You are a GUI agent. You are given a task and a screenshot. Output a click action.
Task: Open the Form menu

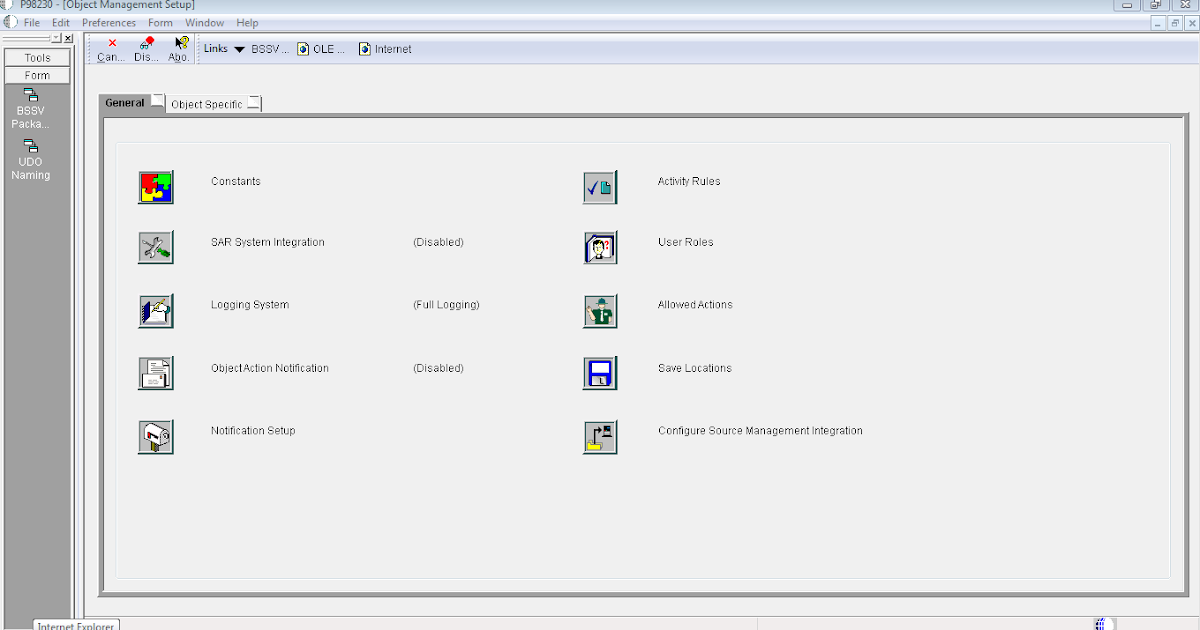160,23
